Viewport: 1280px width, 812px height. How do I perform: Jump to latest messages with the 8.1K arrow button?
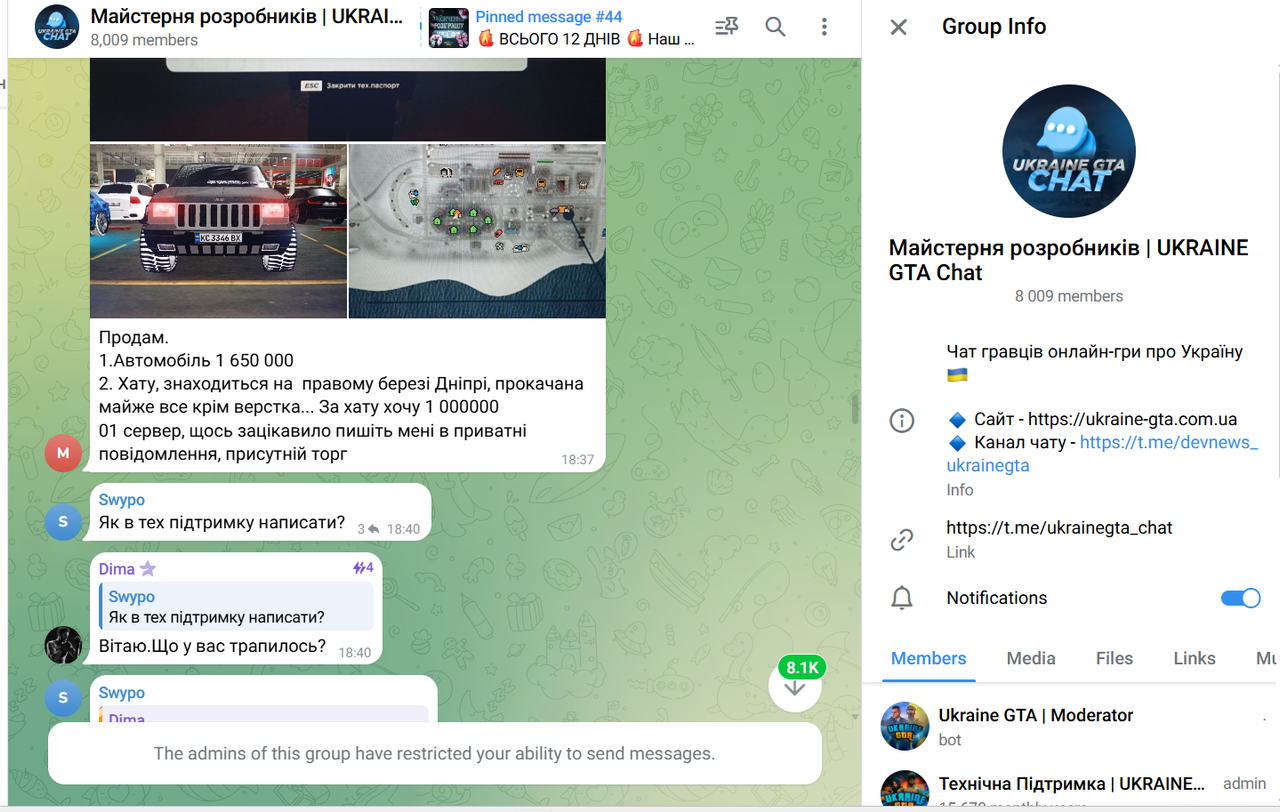click(x=795, y=684)
